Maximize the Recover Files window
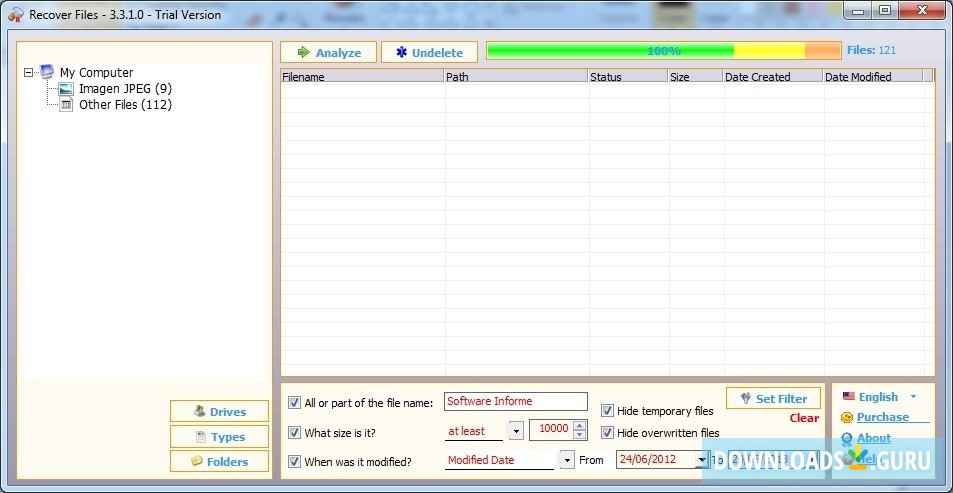Screen dimensions: 953x493 (885, 9)
